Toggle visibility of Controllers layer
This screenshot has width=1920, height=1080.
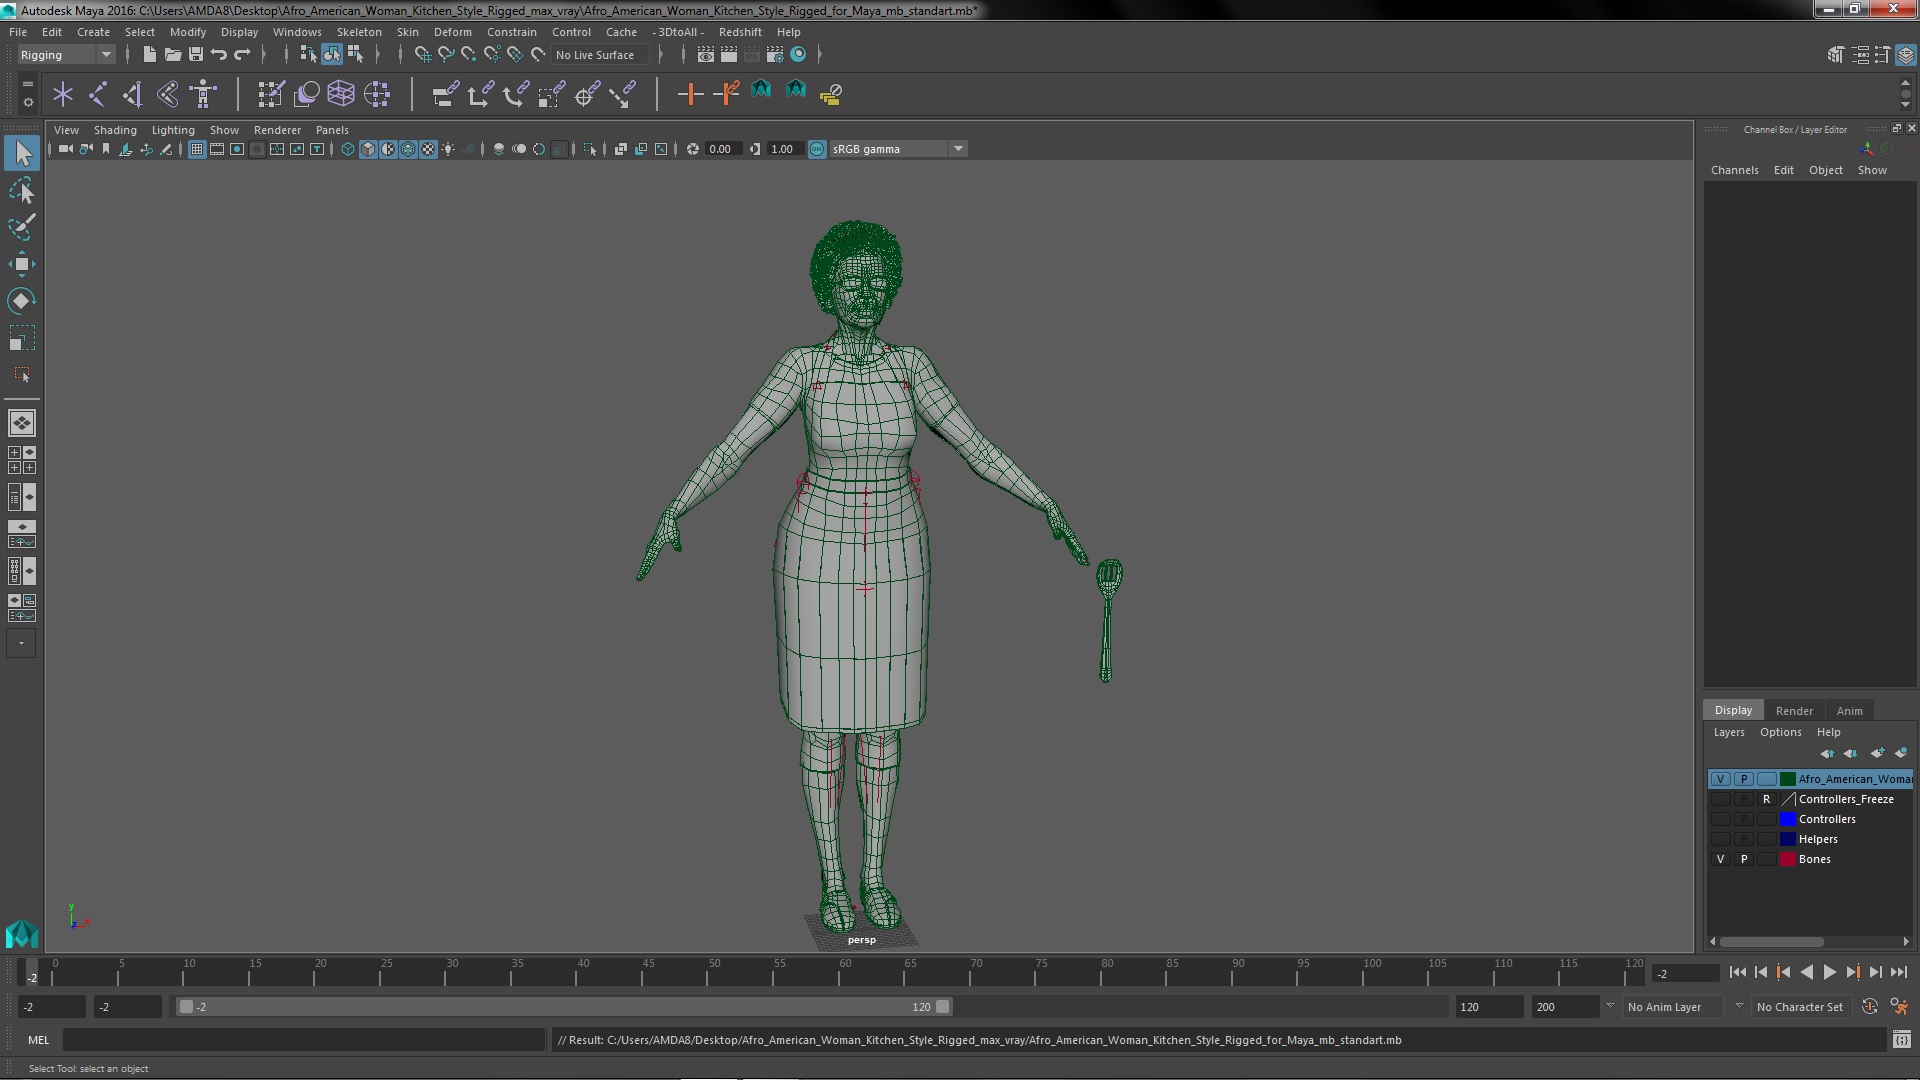pos(1720,819)
